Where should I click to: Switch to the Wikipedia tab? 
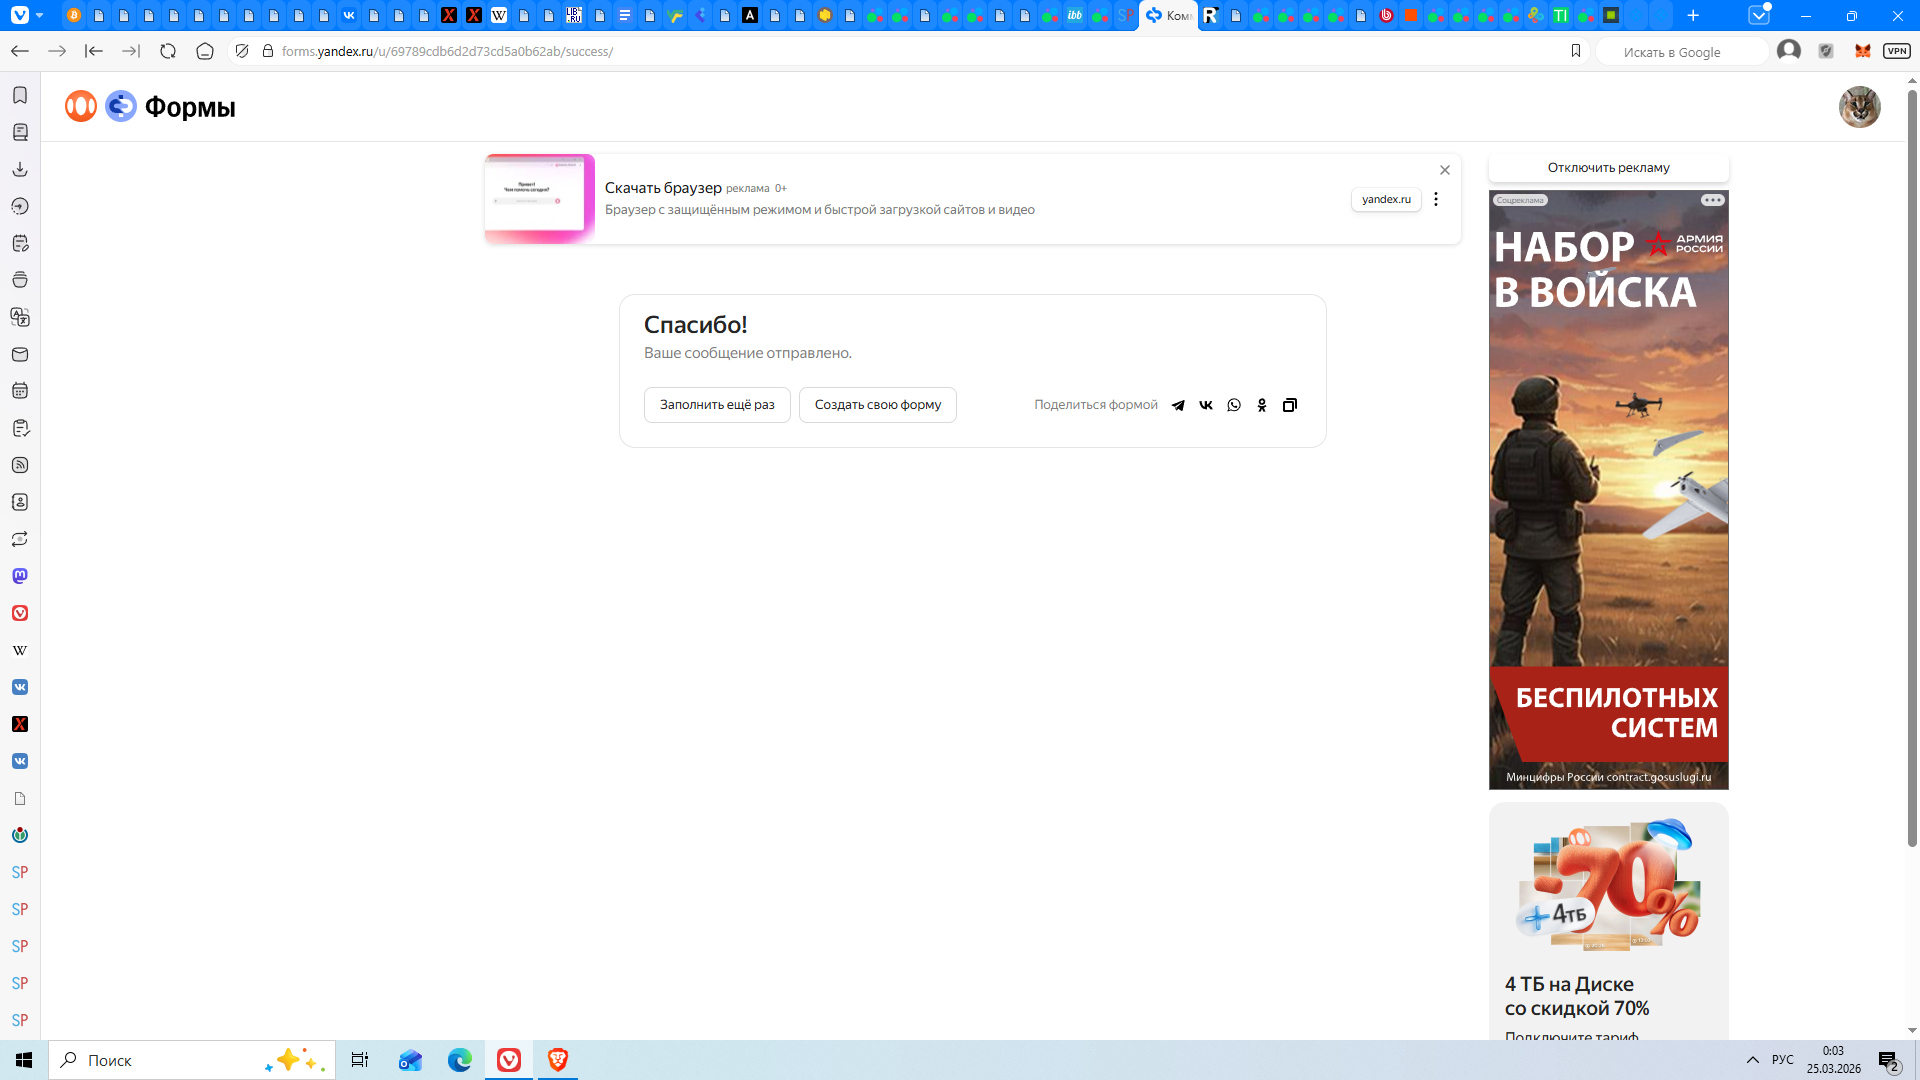coord(499,15)
